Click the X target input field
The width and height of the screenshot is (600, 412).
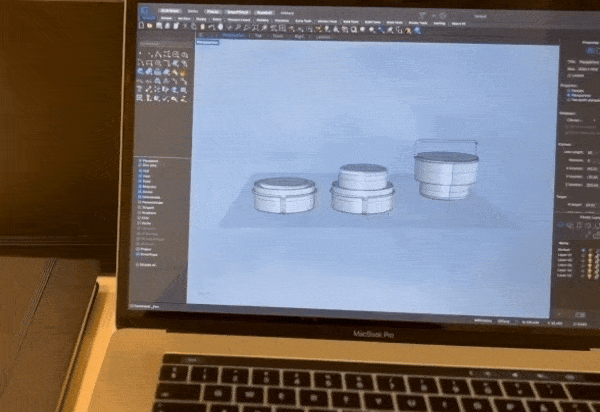tap(591, 205)
